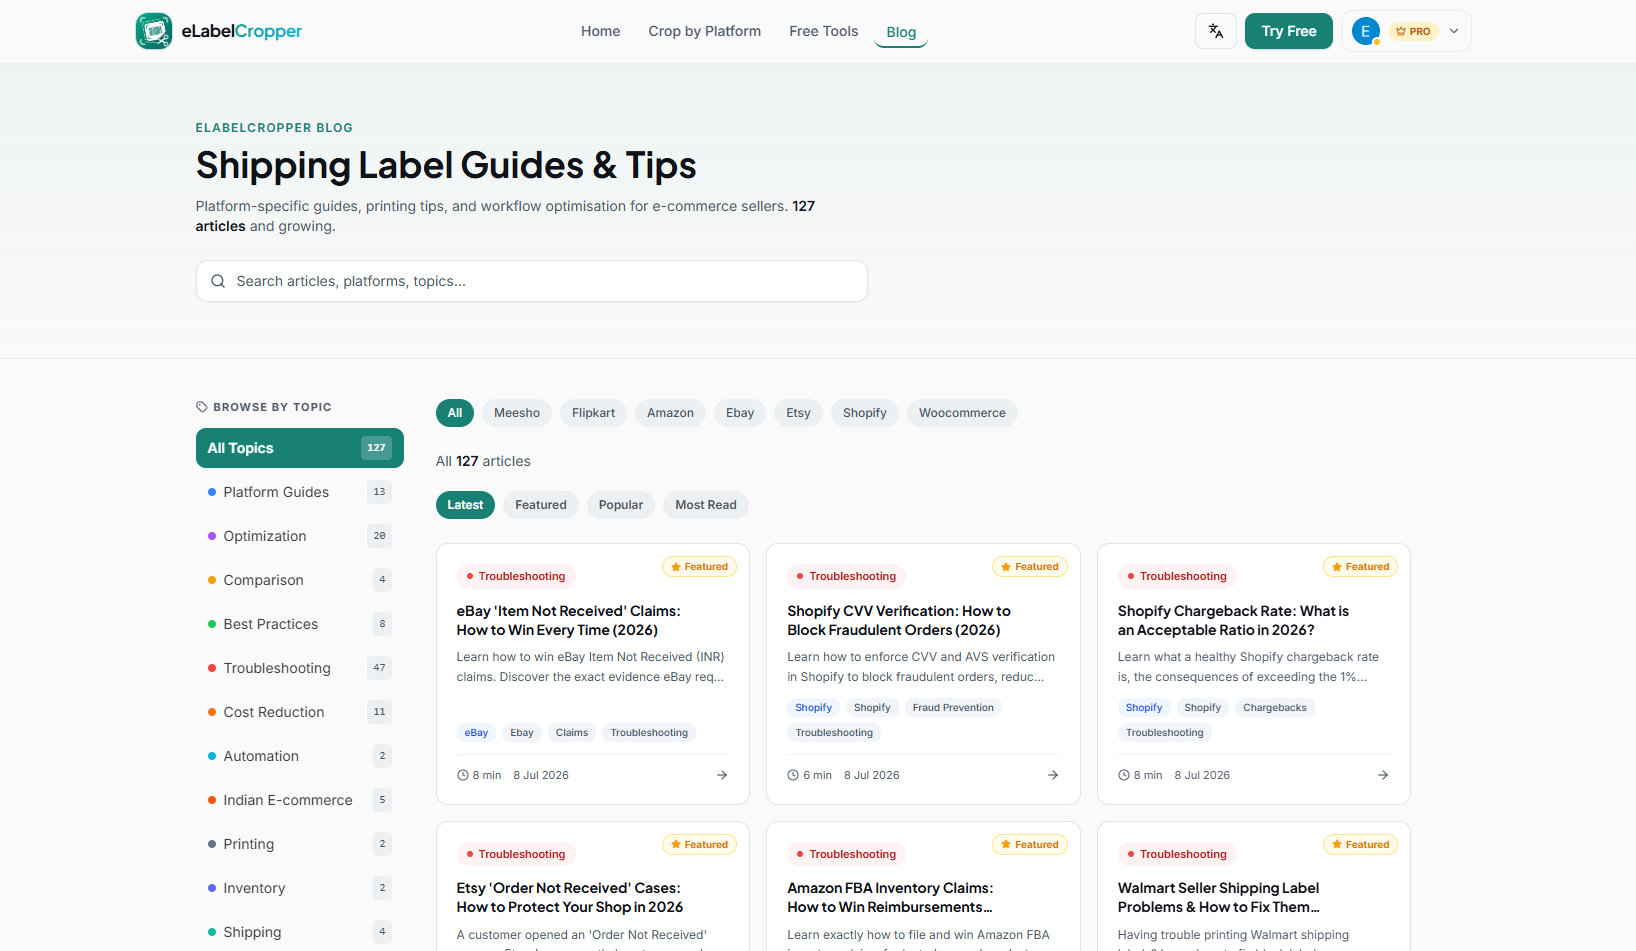Open Amazon FBA Inventory Claims article
The height and width of the screenshot is (951, 1636).
(x=890, y=897)
